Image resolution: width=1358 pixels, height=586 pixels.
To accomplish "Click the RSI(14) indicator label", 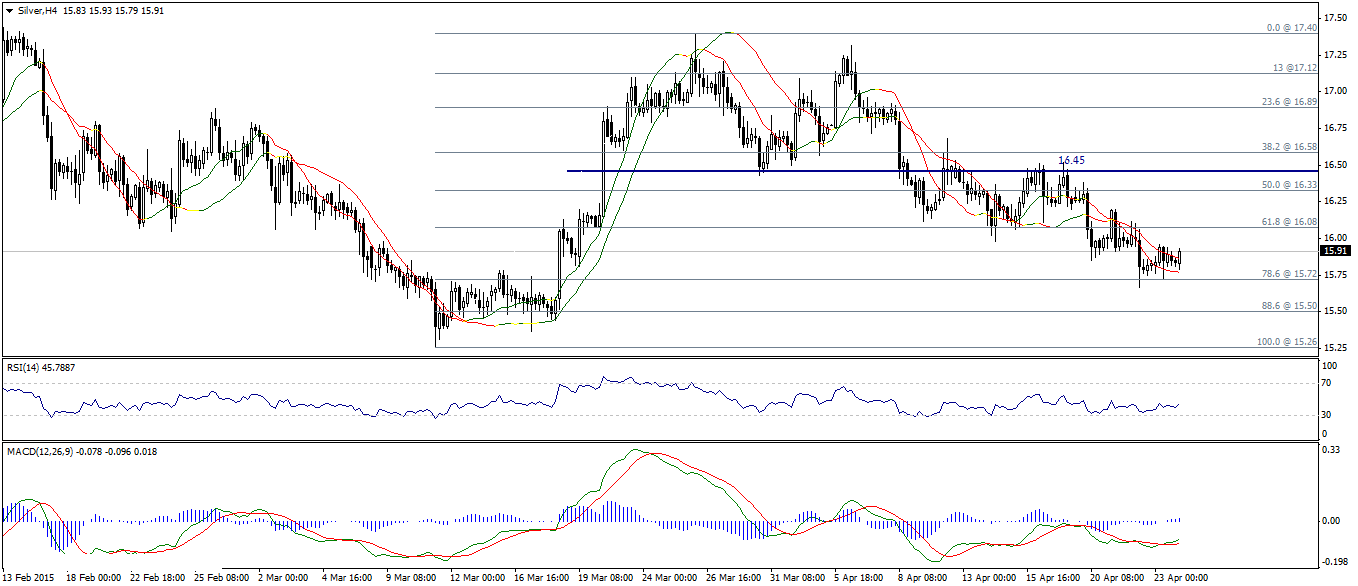I will coord(40,368).
